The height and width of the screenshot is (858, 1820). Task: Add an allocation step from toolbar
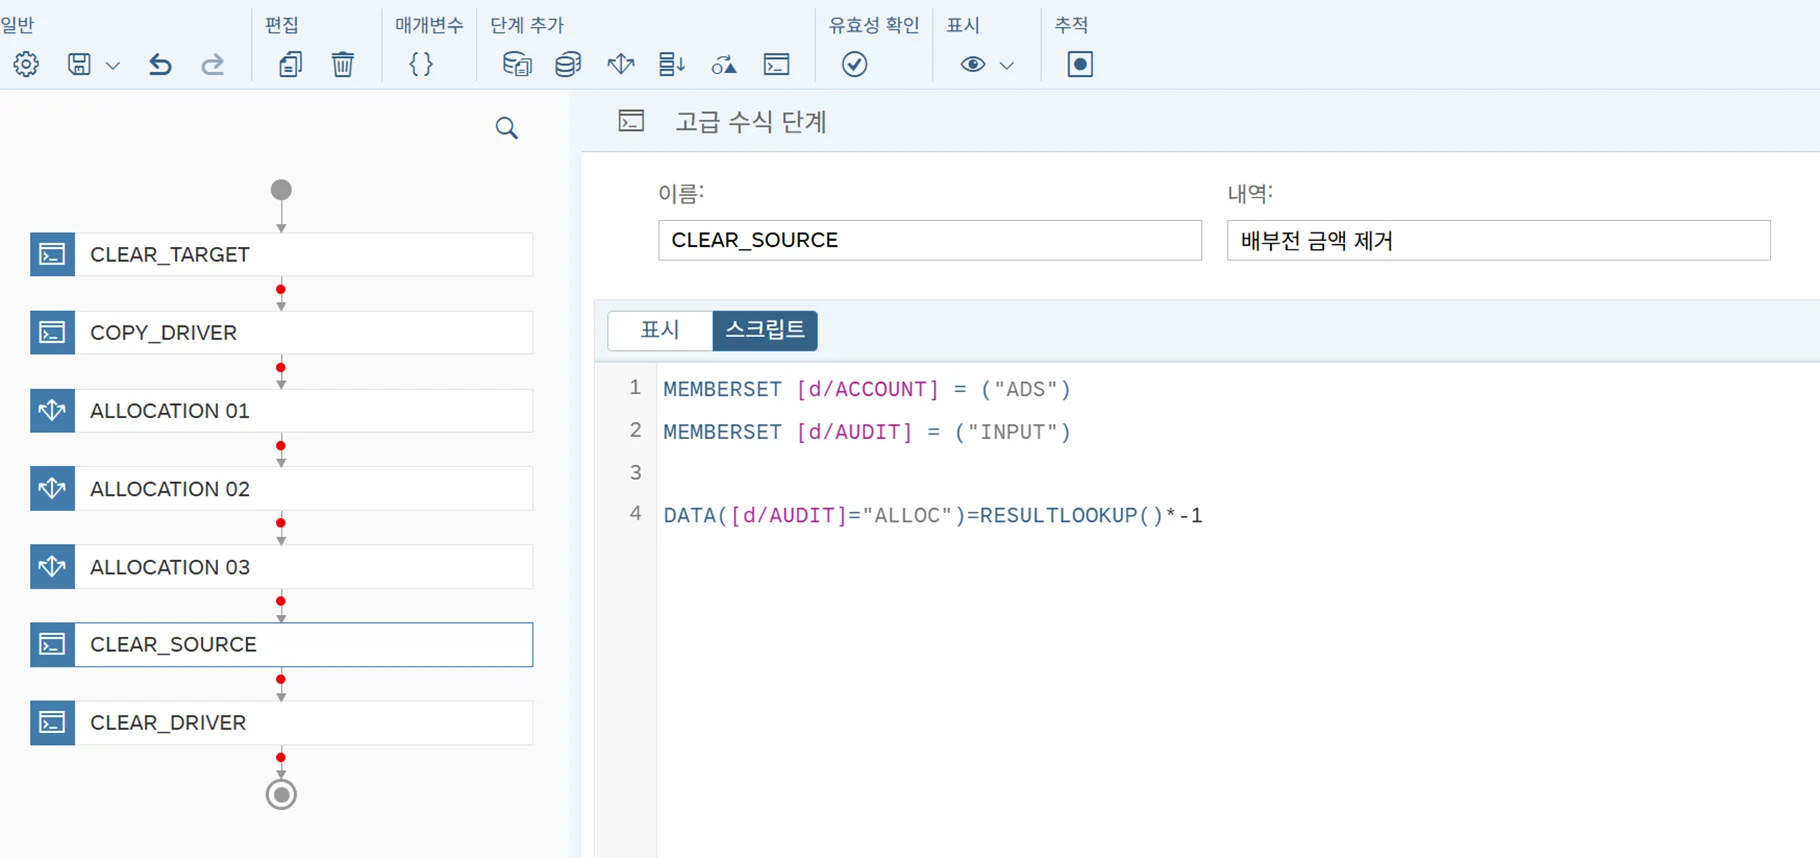point(620,64)
